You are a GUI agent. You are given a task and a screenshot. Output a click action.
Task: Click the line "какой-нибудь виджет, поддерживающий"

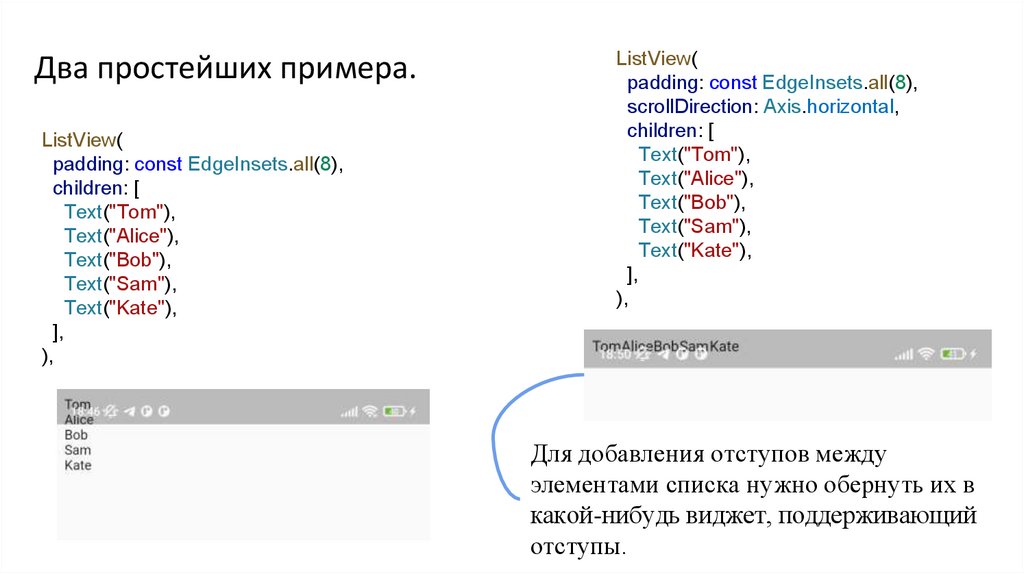coord(754,516)
